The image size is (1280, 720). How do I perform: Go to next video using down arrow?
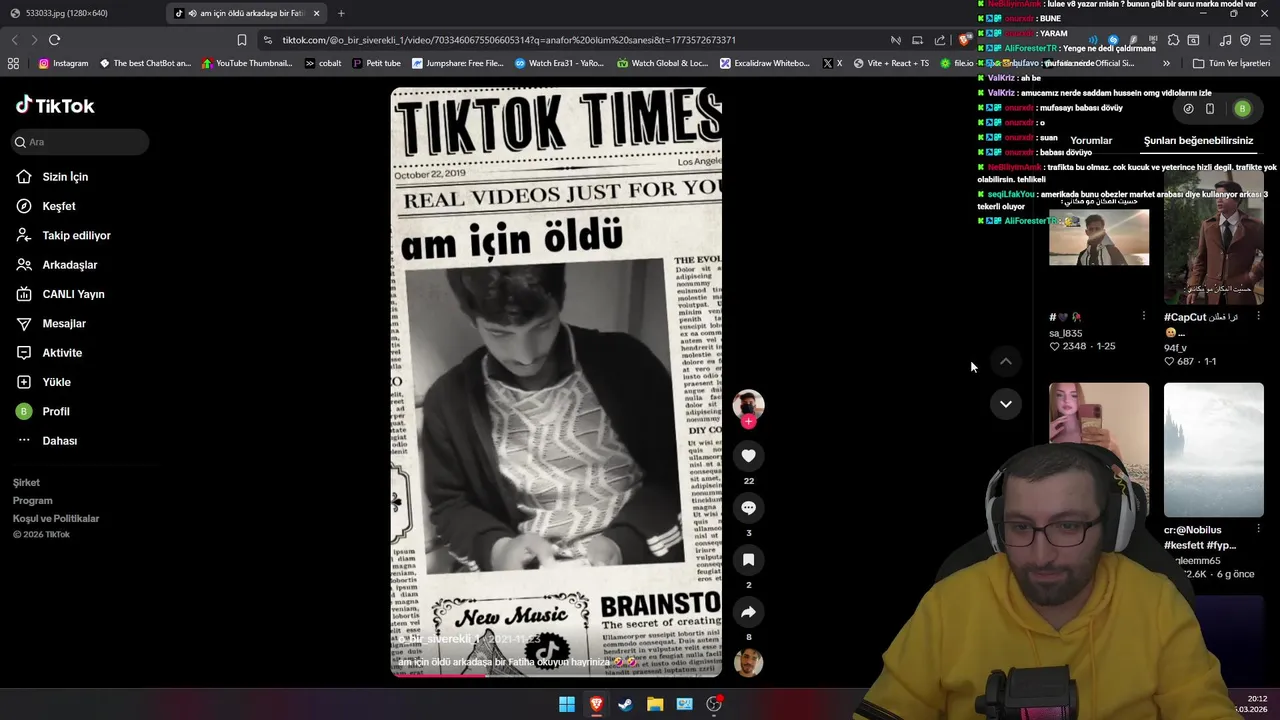[1006, 404]
